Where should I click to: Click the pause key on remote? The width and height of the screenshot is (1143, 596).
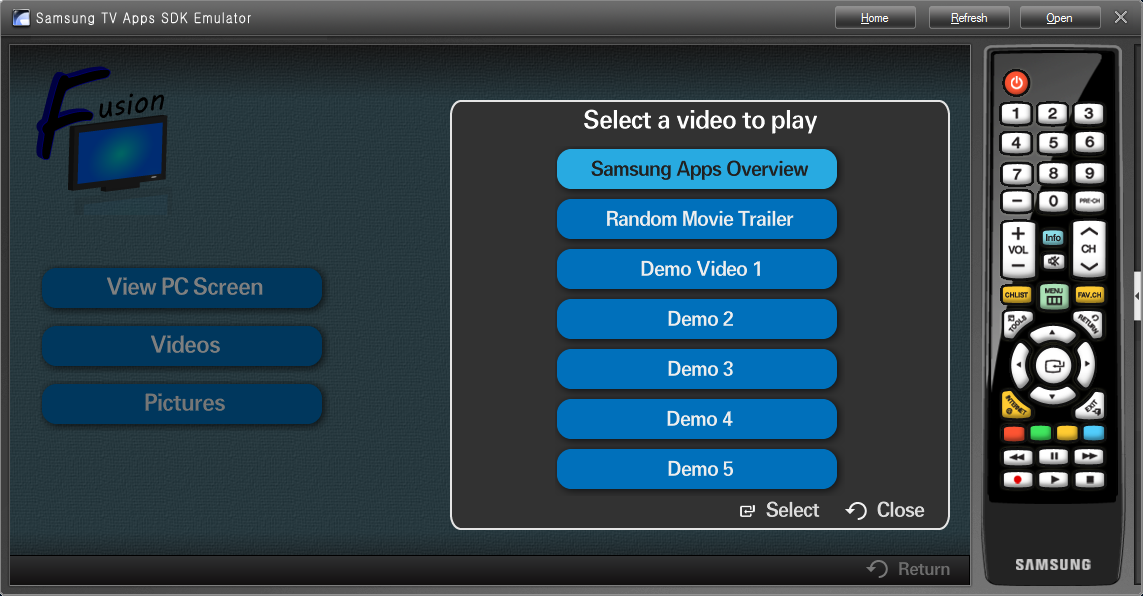click(x=1053, y=457)
